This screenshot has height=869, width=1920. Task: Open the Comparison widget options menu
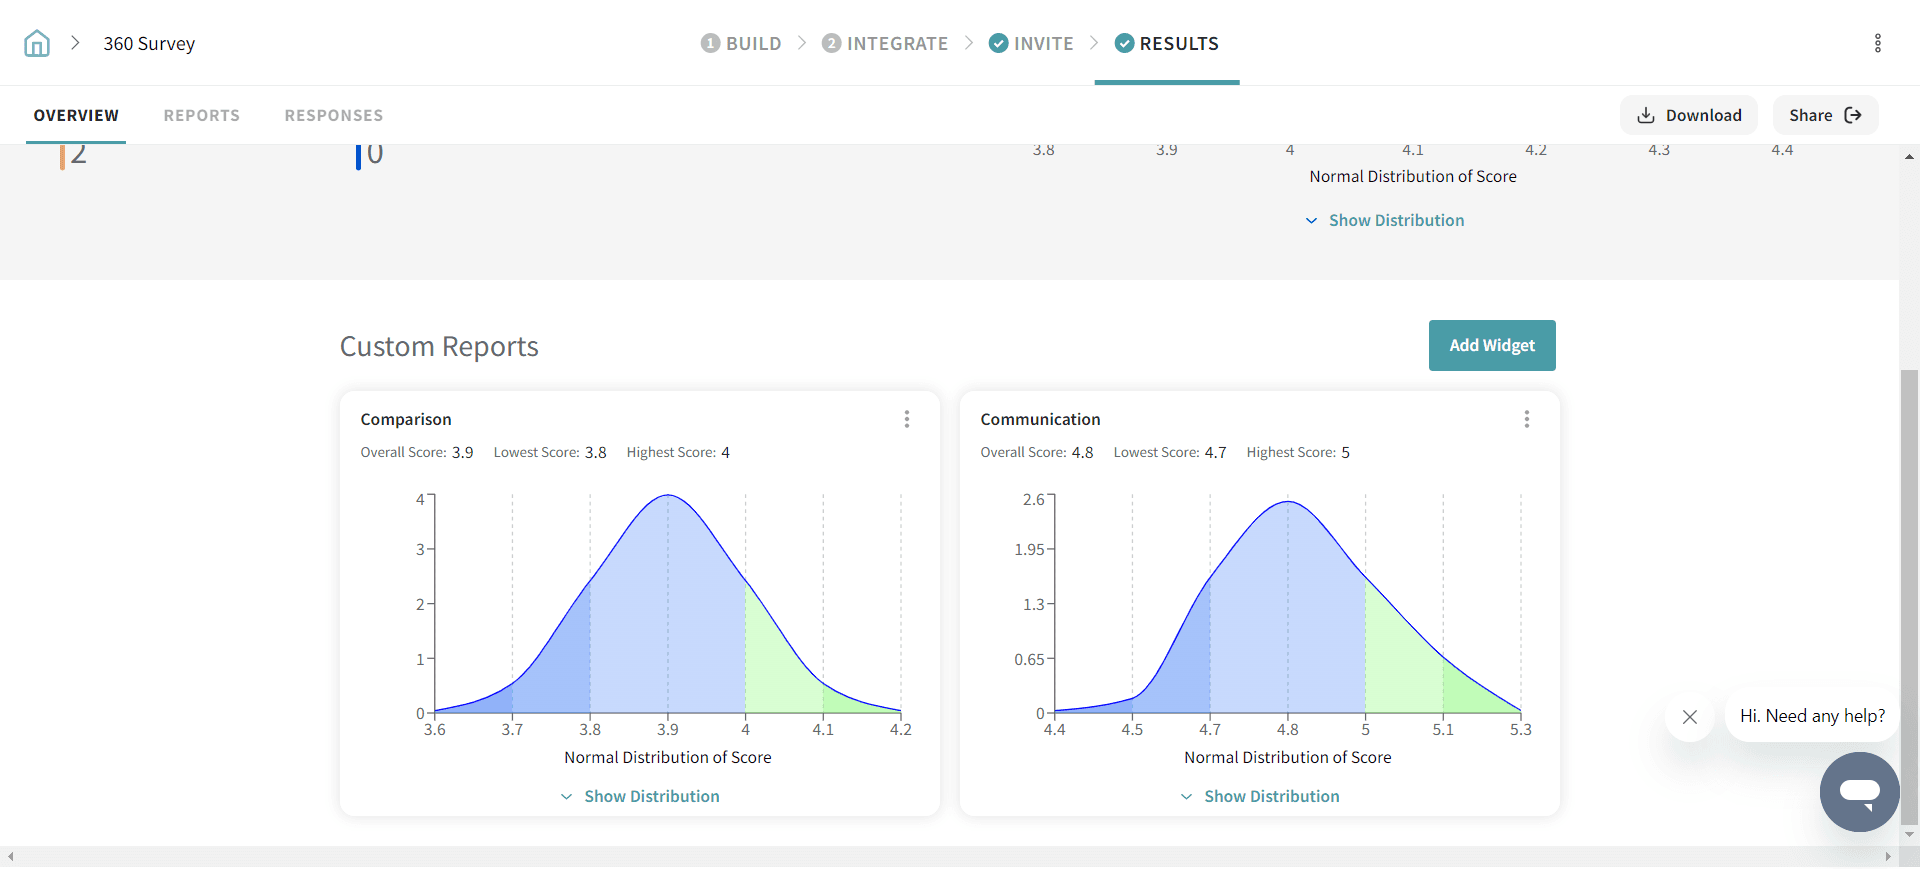pos(906,419)
